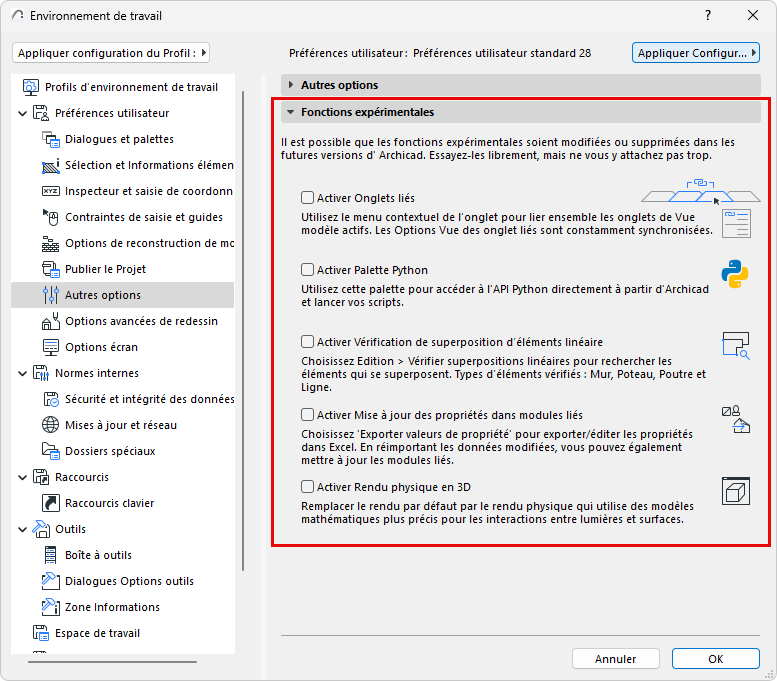Select Raccourcis clavier tree item
This screenshot has width=777, height=681.
[110, 503]
